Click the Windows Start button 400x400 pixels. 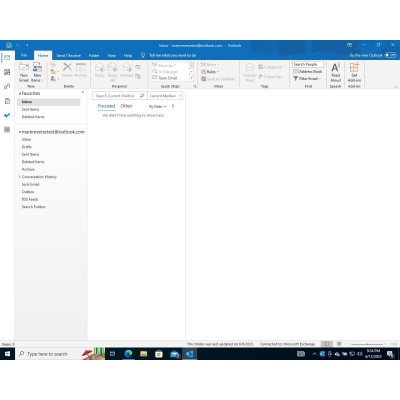(x=7, y=354)
